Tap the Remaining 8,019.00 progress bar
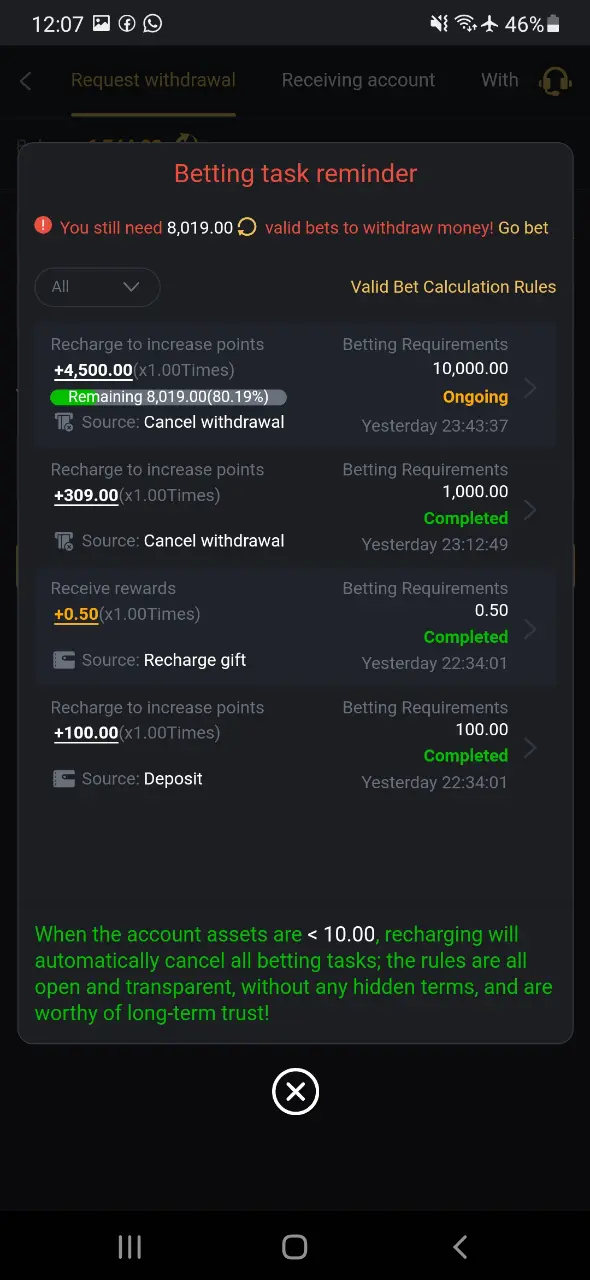The width and height of the screenshot is (590, 1280). coord(168,397)
